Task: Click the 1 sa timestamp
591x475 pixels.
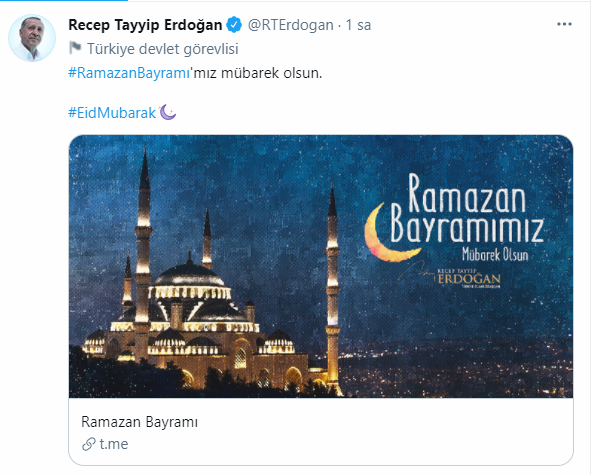Action: [358, 25]
